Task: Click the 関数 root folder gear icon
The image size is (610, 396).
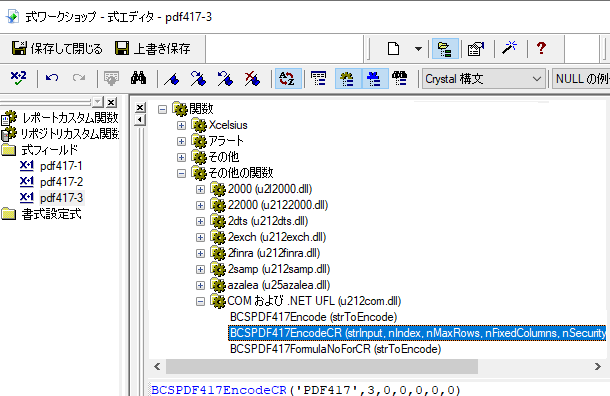Action: point(180,109)
